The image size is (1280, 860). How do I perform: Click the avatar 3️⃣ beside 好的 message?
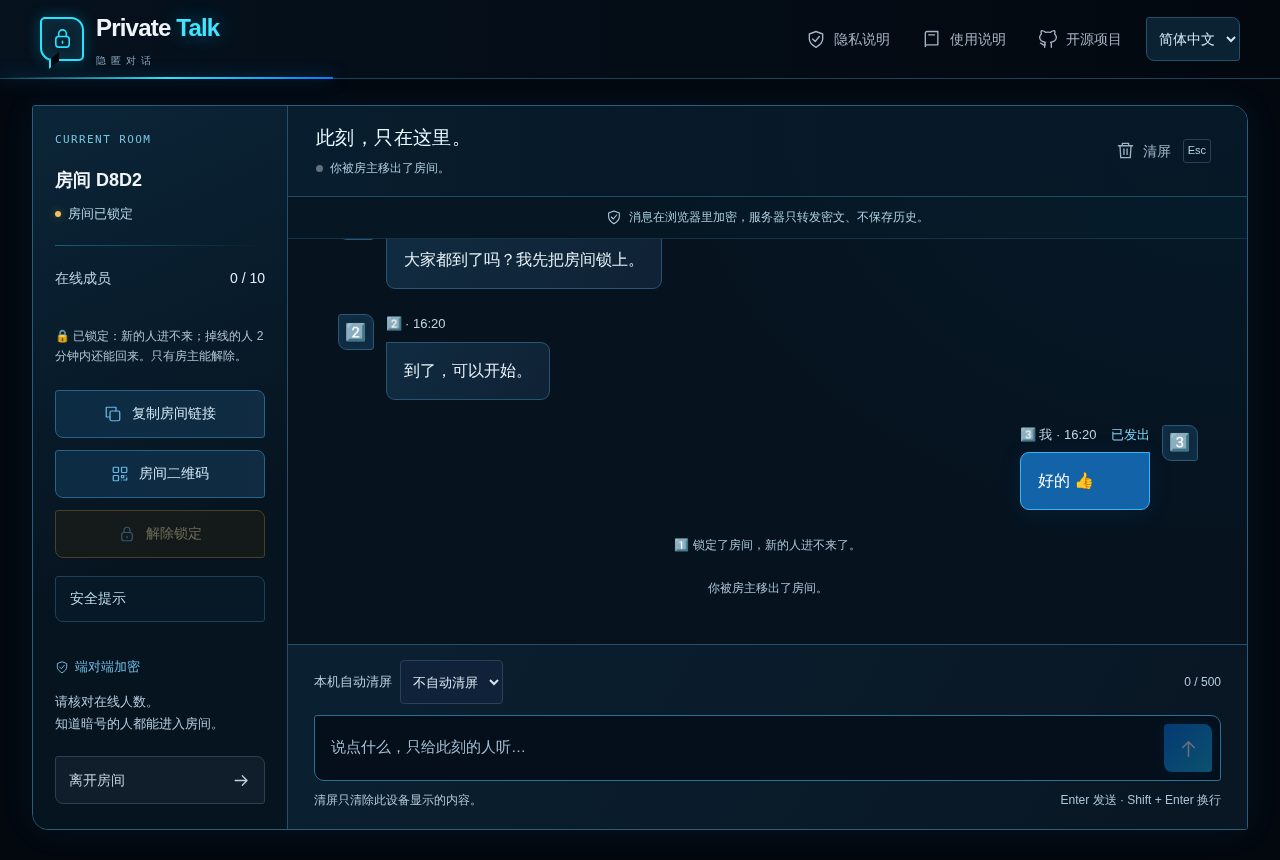pyautogui.click(x=1180, y=443)
